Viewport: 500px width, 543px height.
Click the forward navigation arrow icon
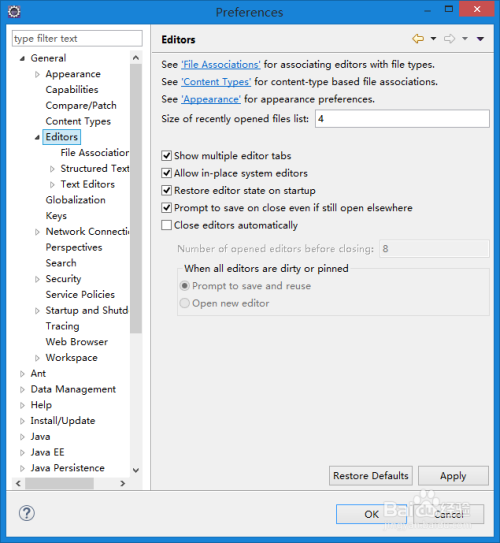click(x=449, y=38)
